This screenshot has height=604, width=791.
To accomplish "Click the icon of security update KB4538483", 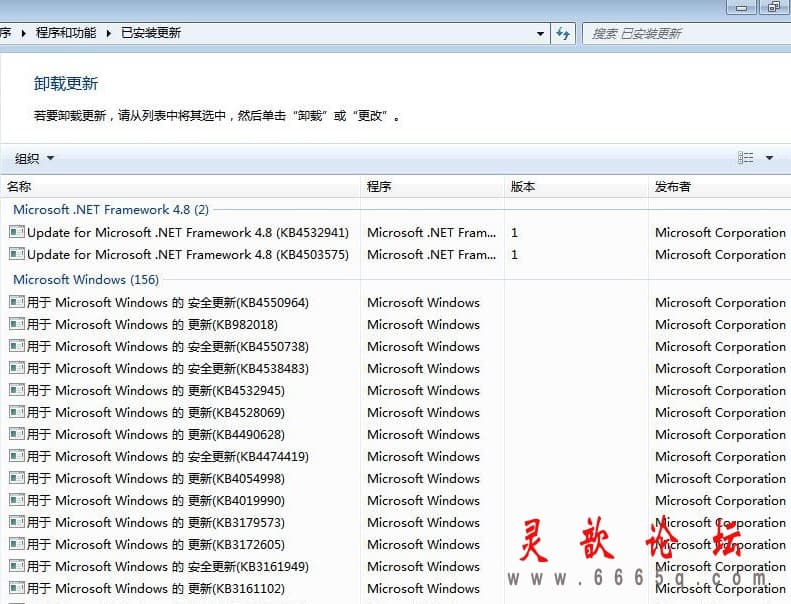I will (x=17, y=368).
